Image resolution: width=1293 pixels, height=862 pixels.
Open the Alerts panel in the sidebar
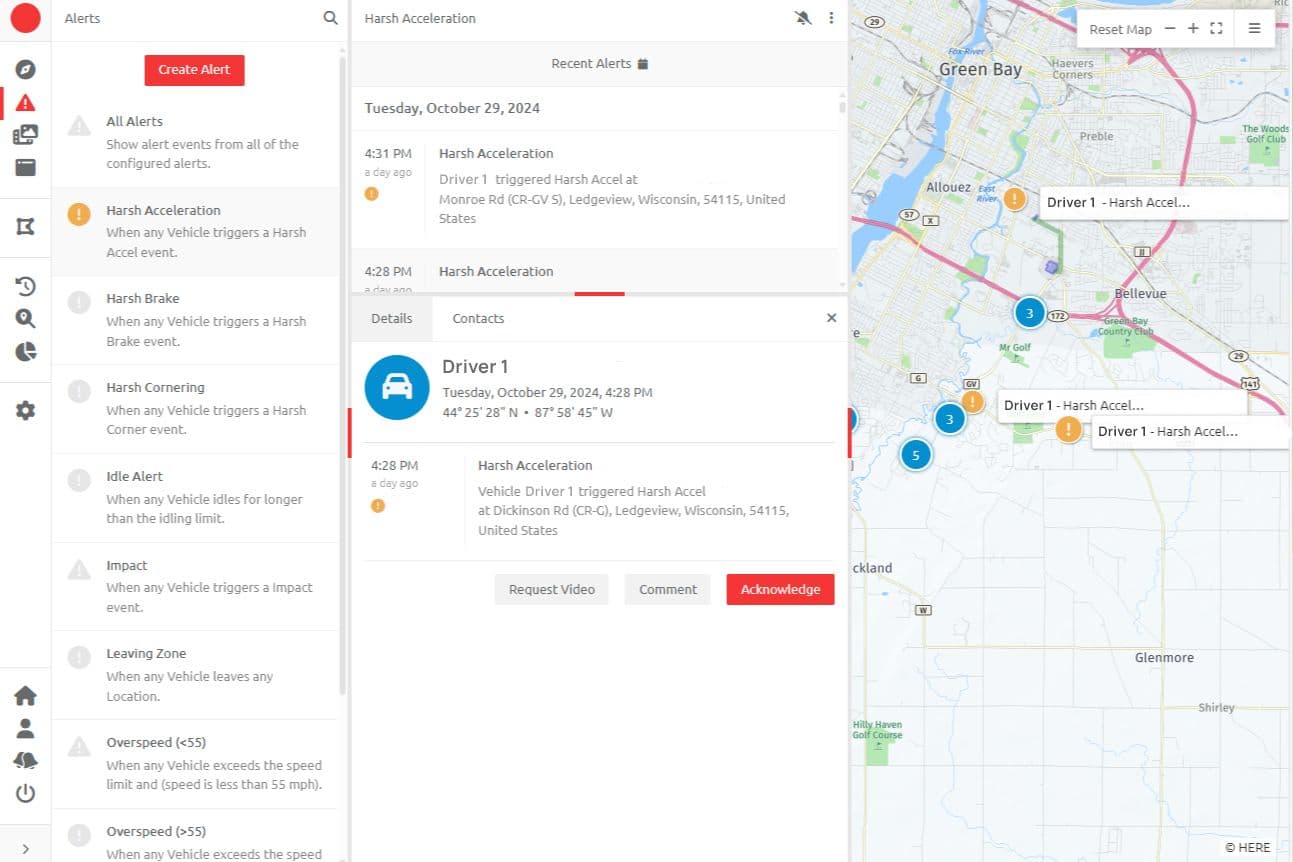tap(25, 102)
